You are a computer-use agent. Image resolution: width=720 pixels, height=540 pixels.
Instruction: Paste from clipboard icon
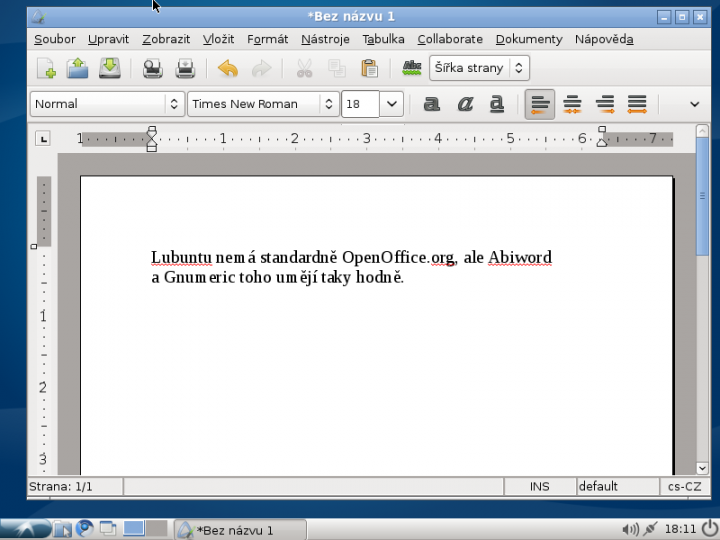click(x=369, y=68)
